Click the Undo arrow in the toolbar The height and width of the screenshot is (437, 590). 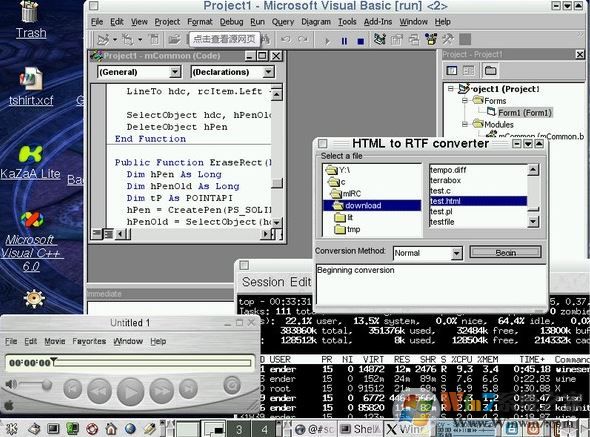pos(286,39)
